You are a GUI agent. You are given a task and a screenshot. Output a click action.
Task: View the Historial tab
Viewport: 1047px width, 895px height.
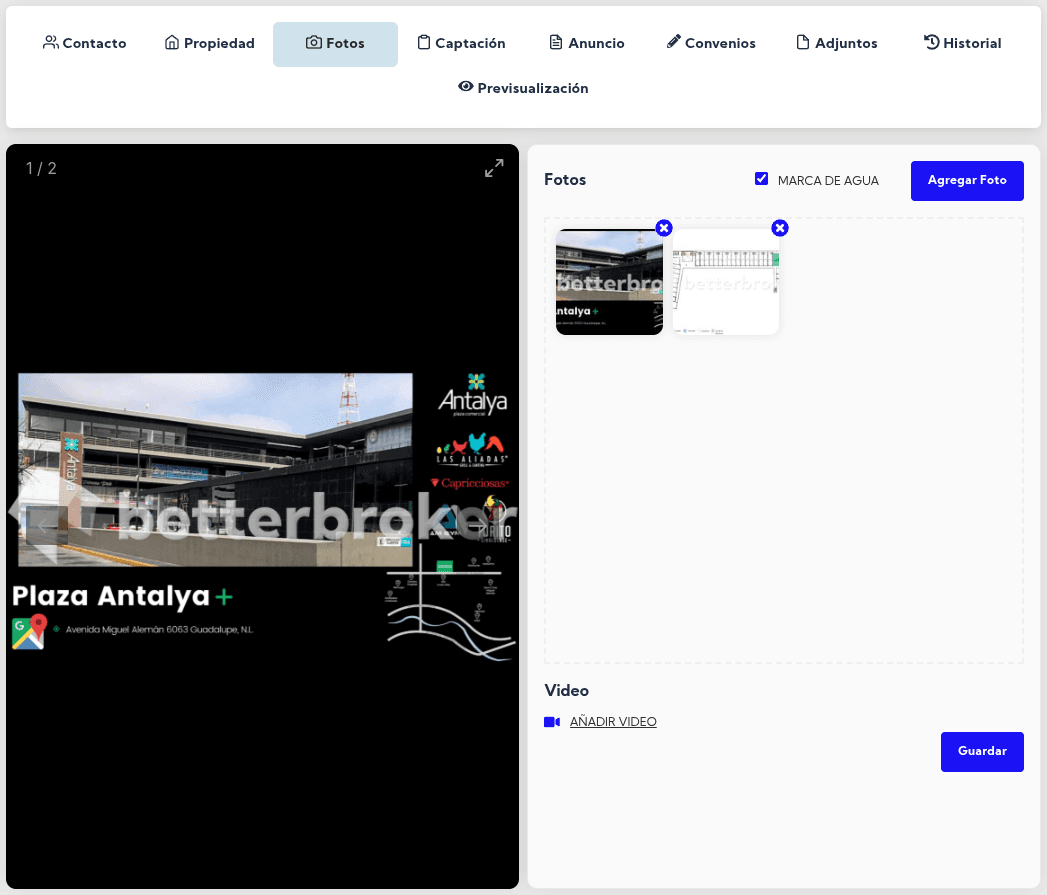pyautogui.click(x=962, y=44)
